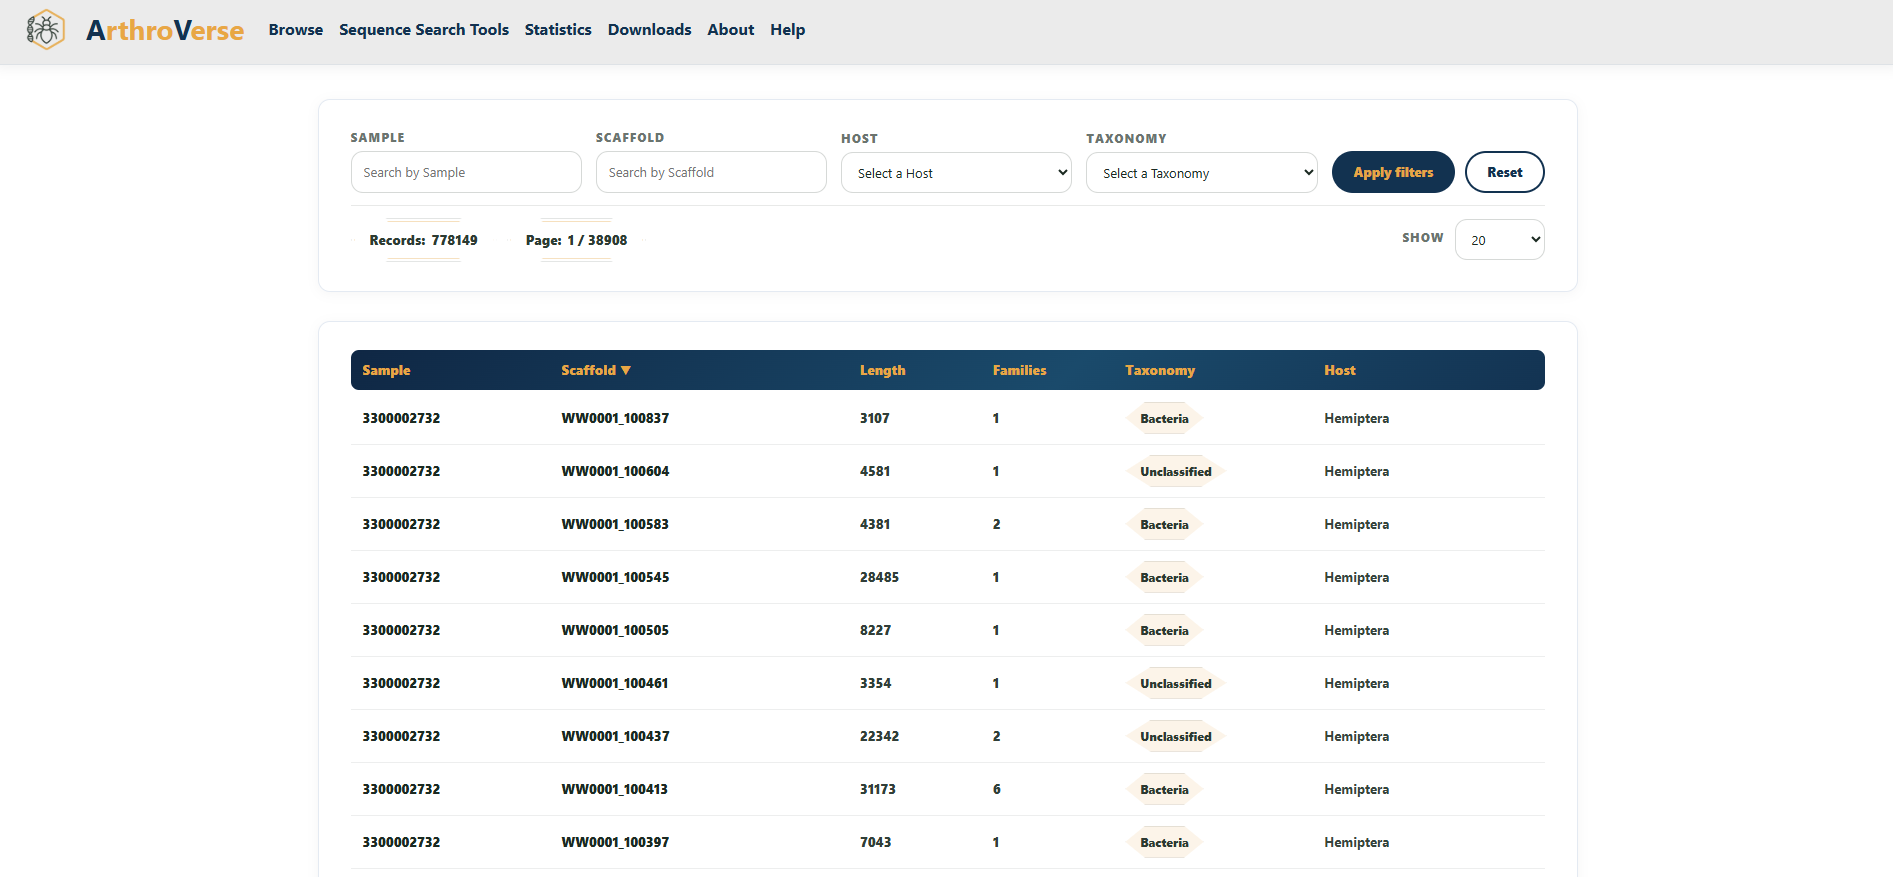Sort by the Sample column header
1893x877 pixels.
tap(386, 370)
